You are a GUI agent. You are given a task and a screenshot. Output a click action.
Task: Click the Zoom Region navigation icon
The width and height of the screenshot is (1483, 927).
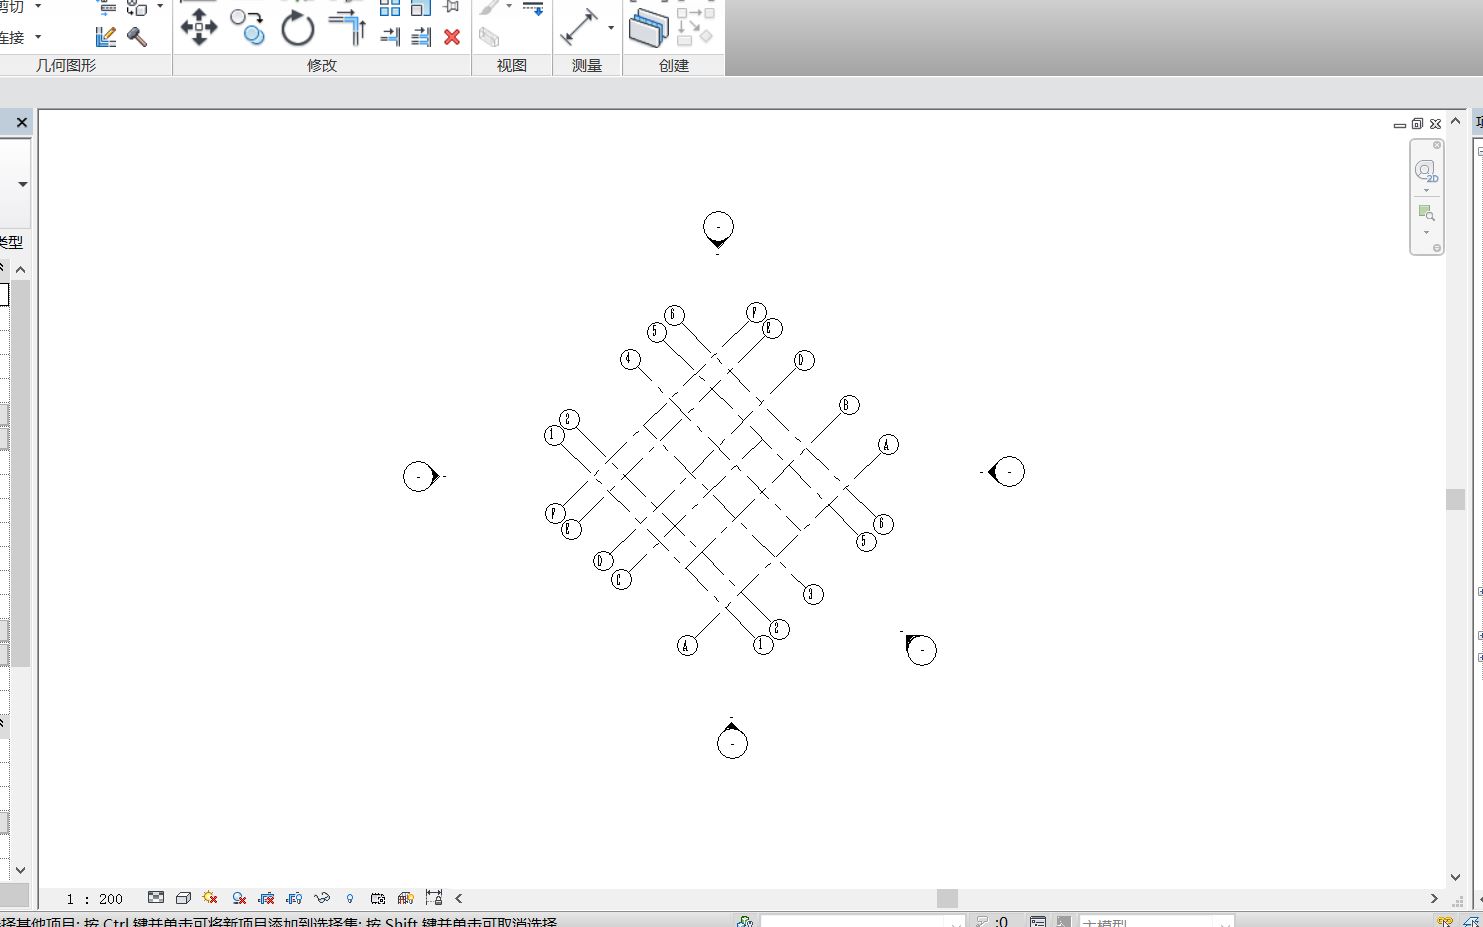1426,212
